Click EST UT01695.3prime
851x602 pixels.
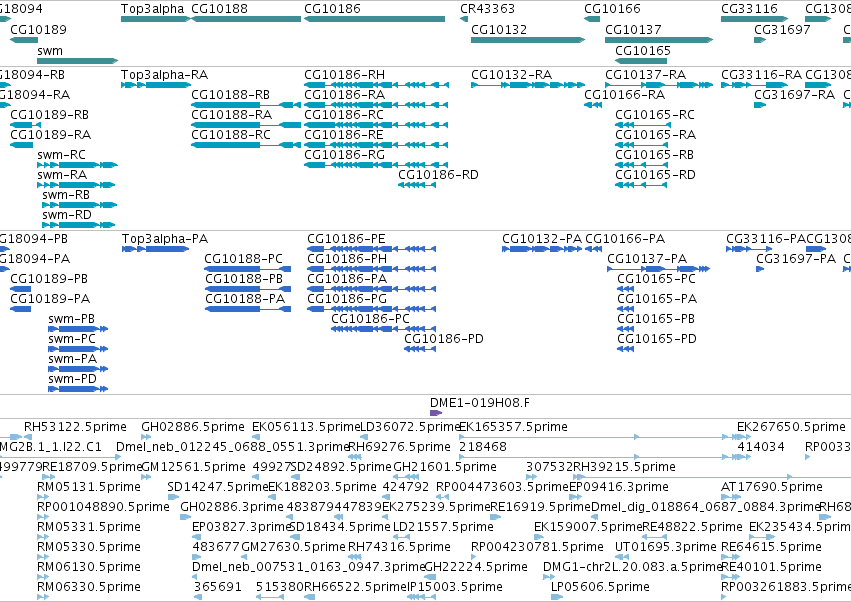pos(622,557)
